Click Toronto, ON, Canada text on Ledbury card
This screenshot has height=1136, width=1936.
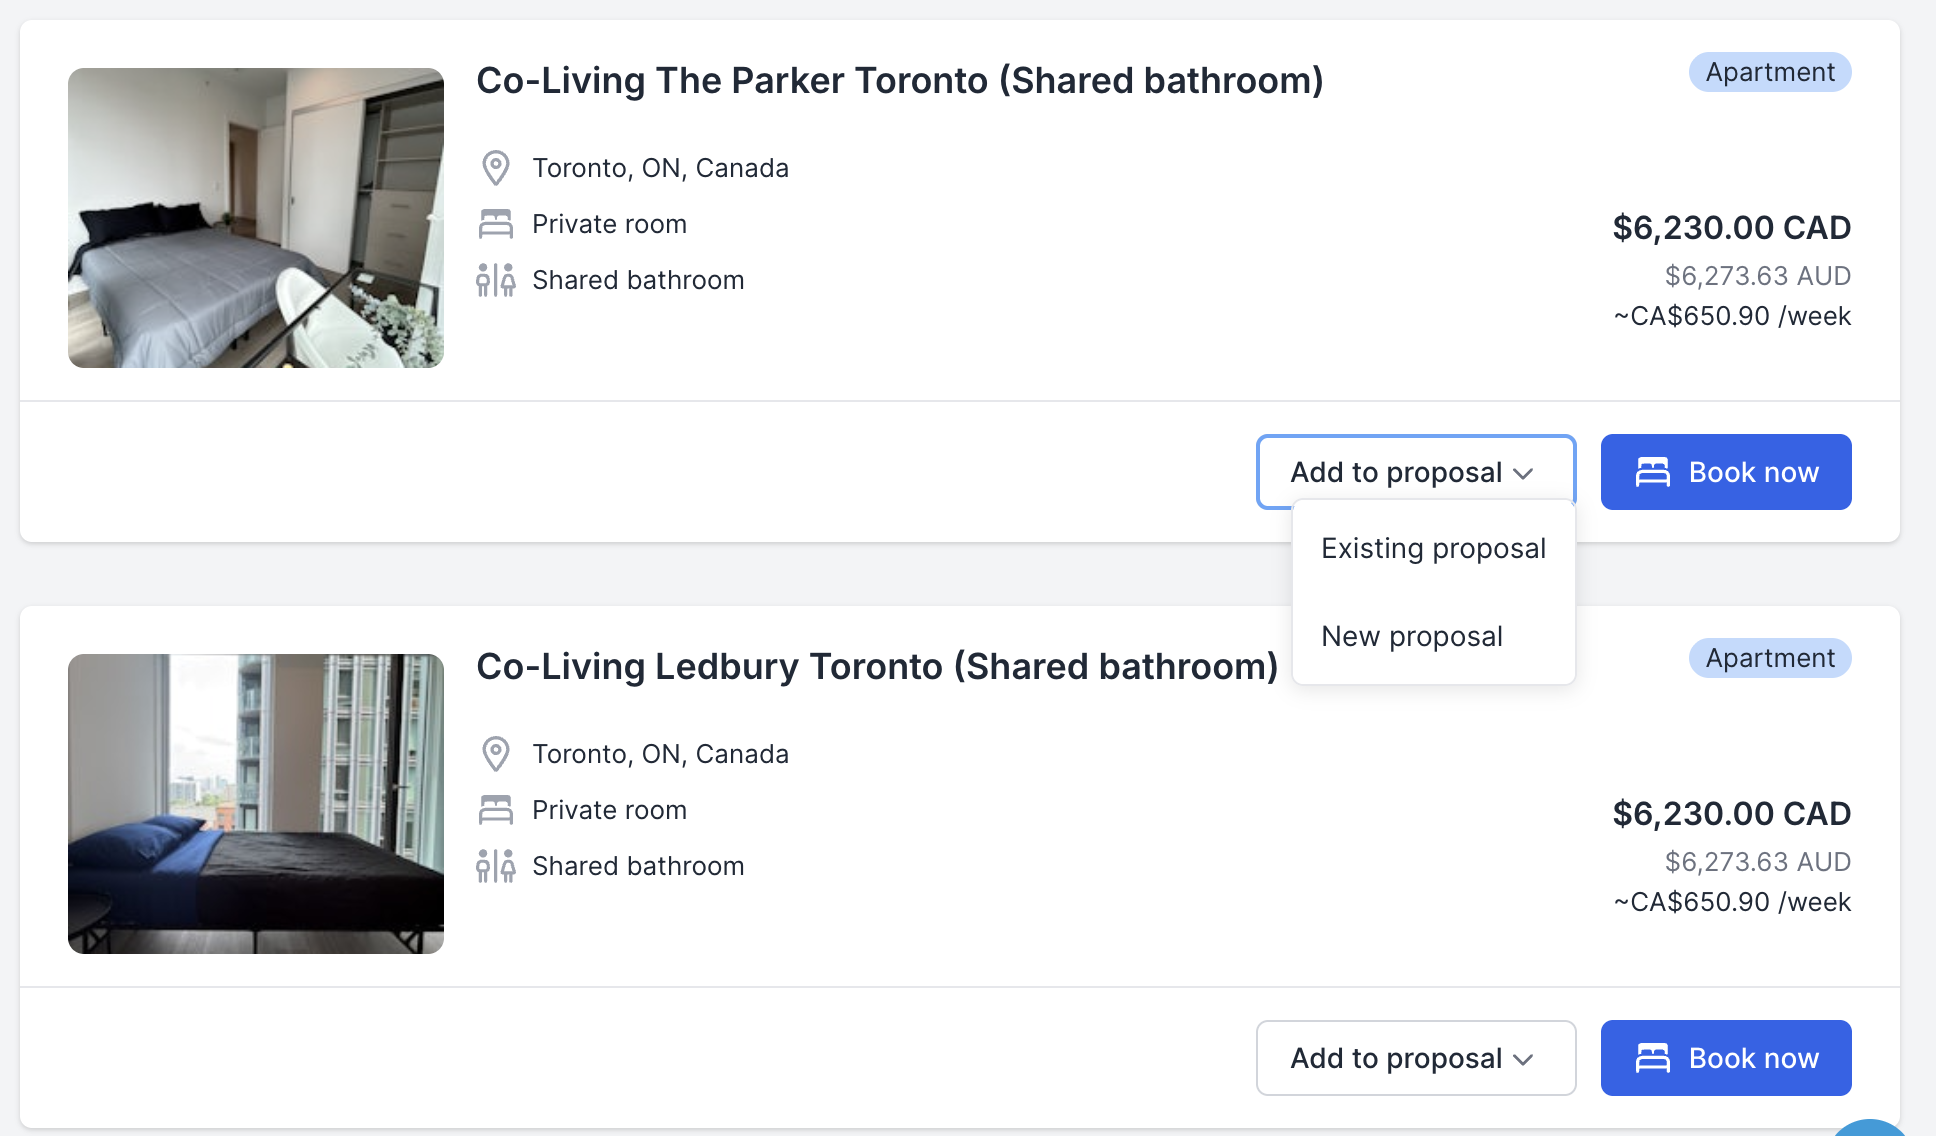(660, 754)
